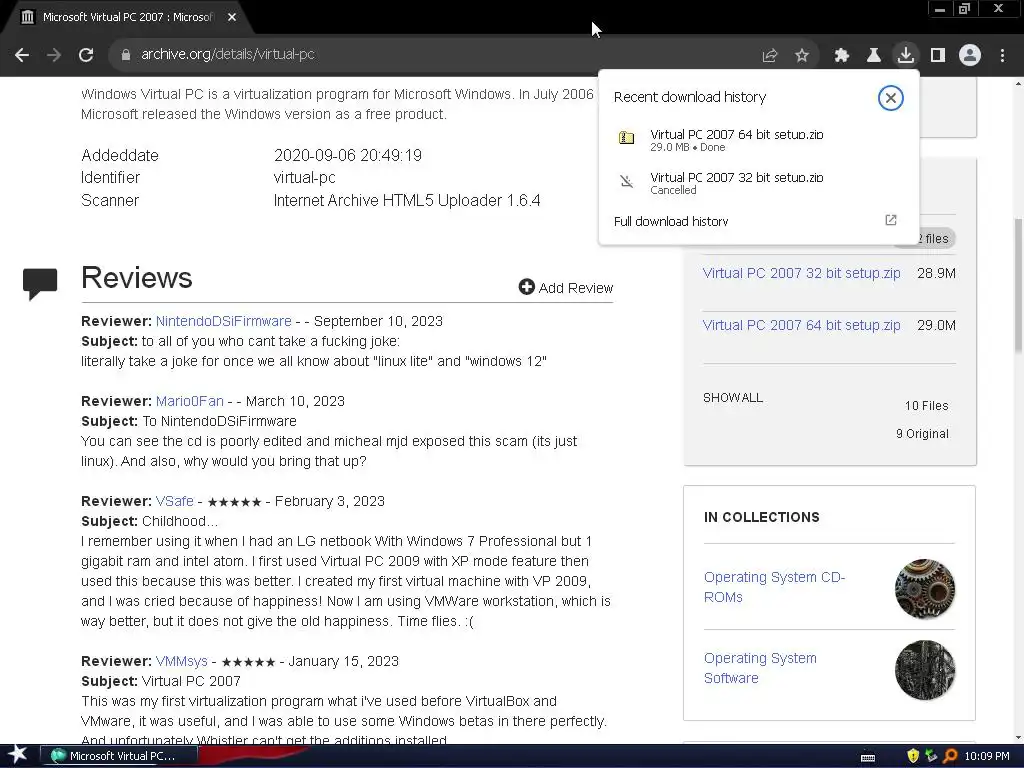
Task: Go back to the previous page
Action: tap(22, 55)
